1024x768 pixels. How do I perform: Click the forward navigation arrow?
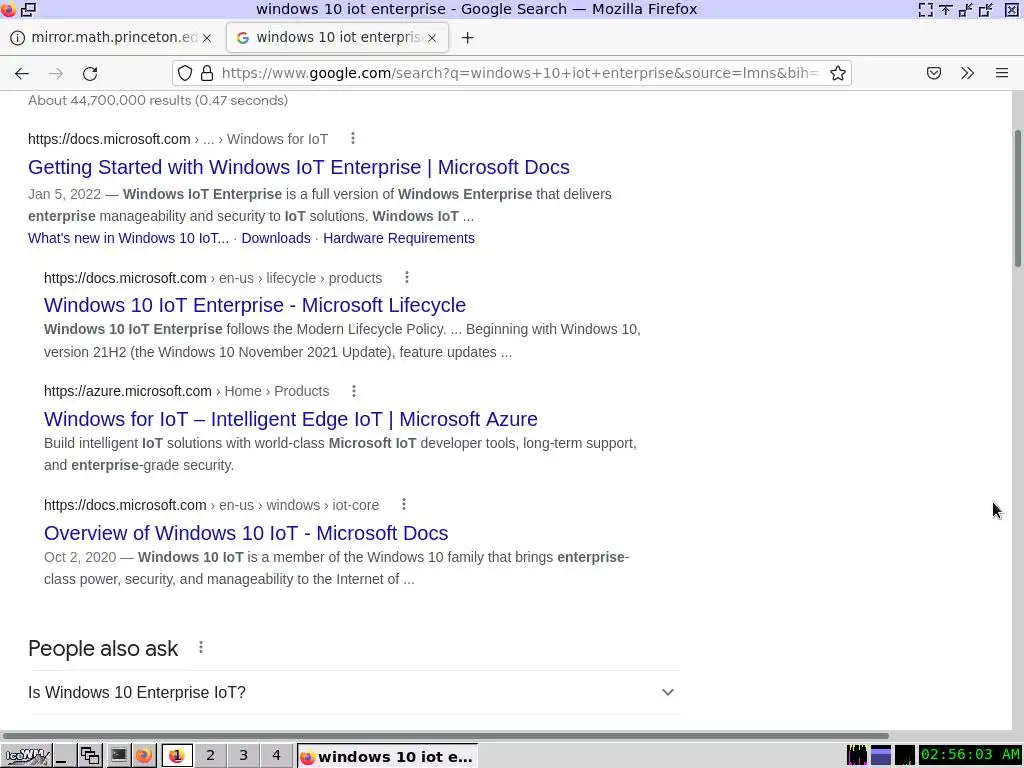coord(56,73)
